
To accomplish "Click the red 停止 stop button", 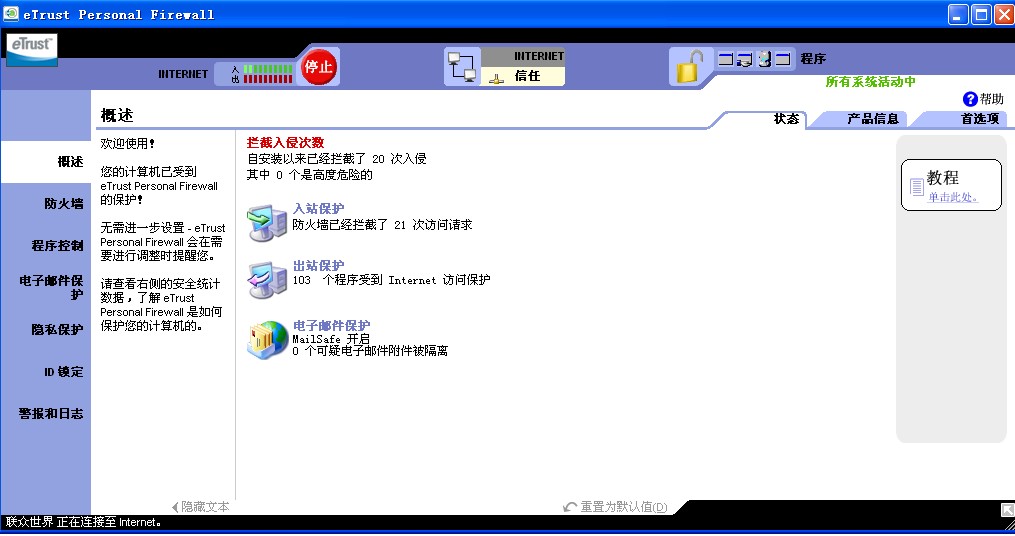I will pos(318,66).
